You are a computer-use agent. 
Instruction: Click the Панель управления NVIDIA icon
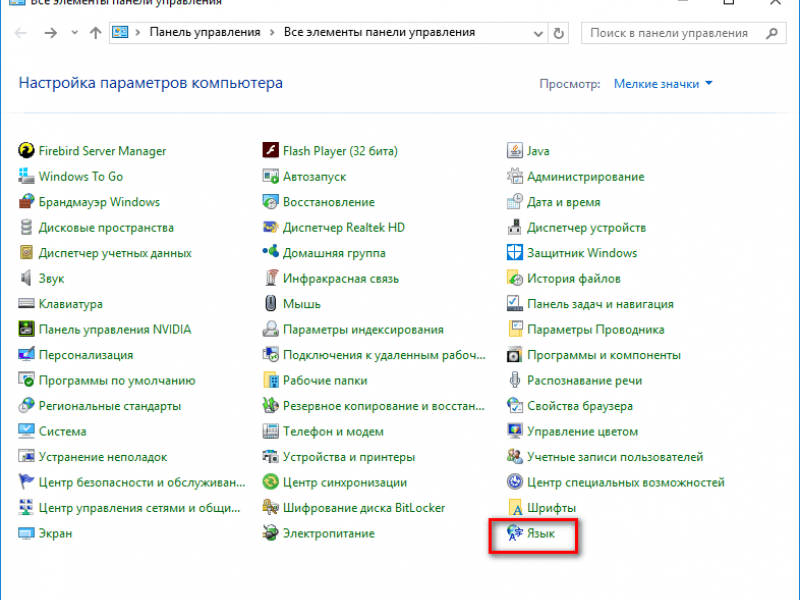(26, 329)
